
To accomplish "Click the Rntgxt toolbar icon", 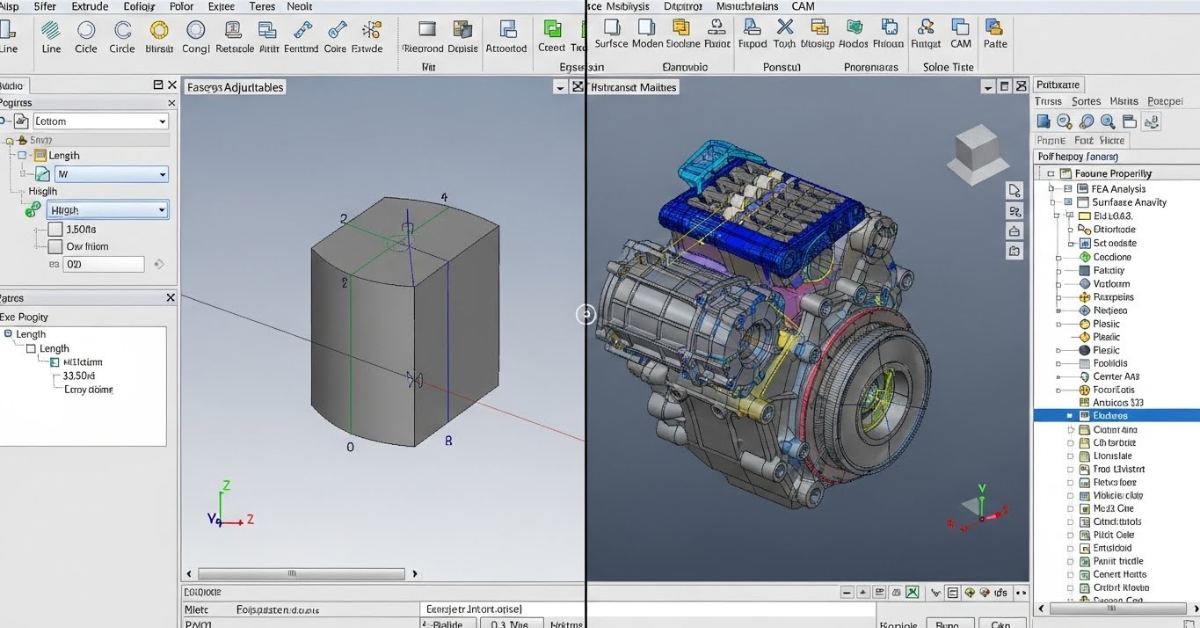I will click(927, 28).
